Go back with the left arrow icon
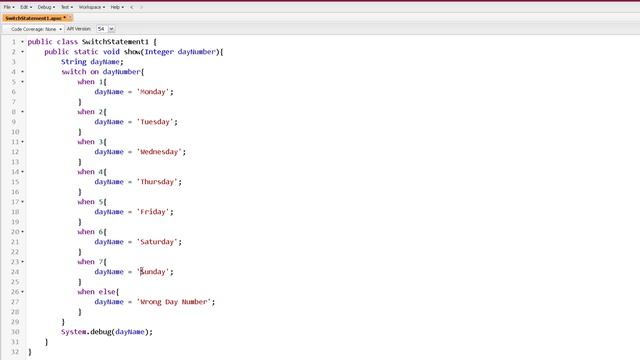 (132, 7)
